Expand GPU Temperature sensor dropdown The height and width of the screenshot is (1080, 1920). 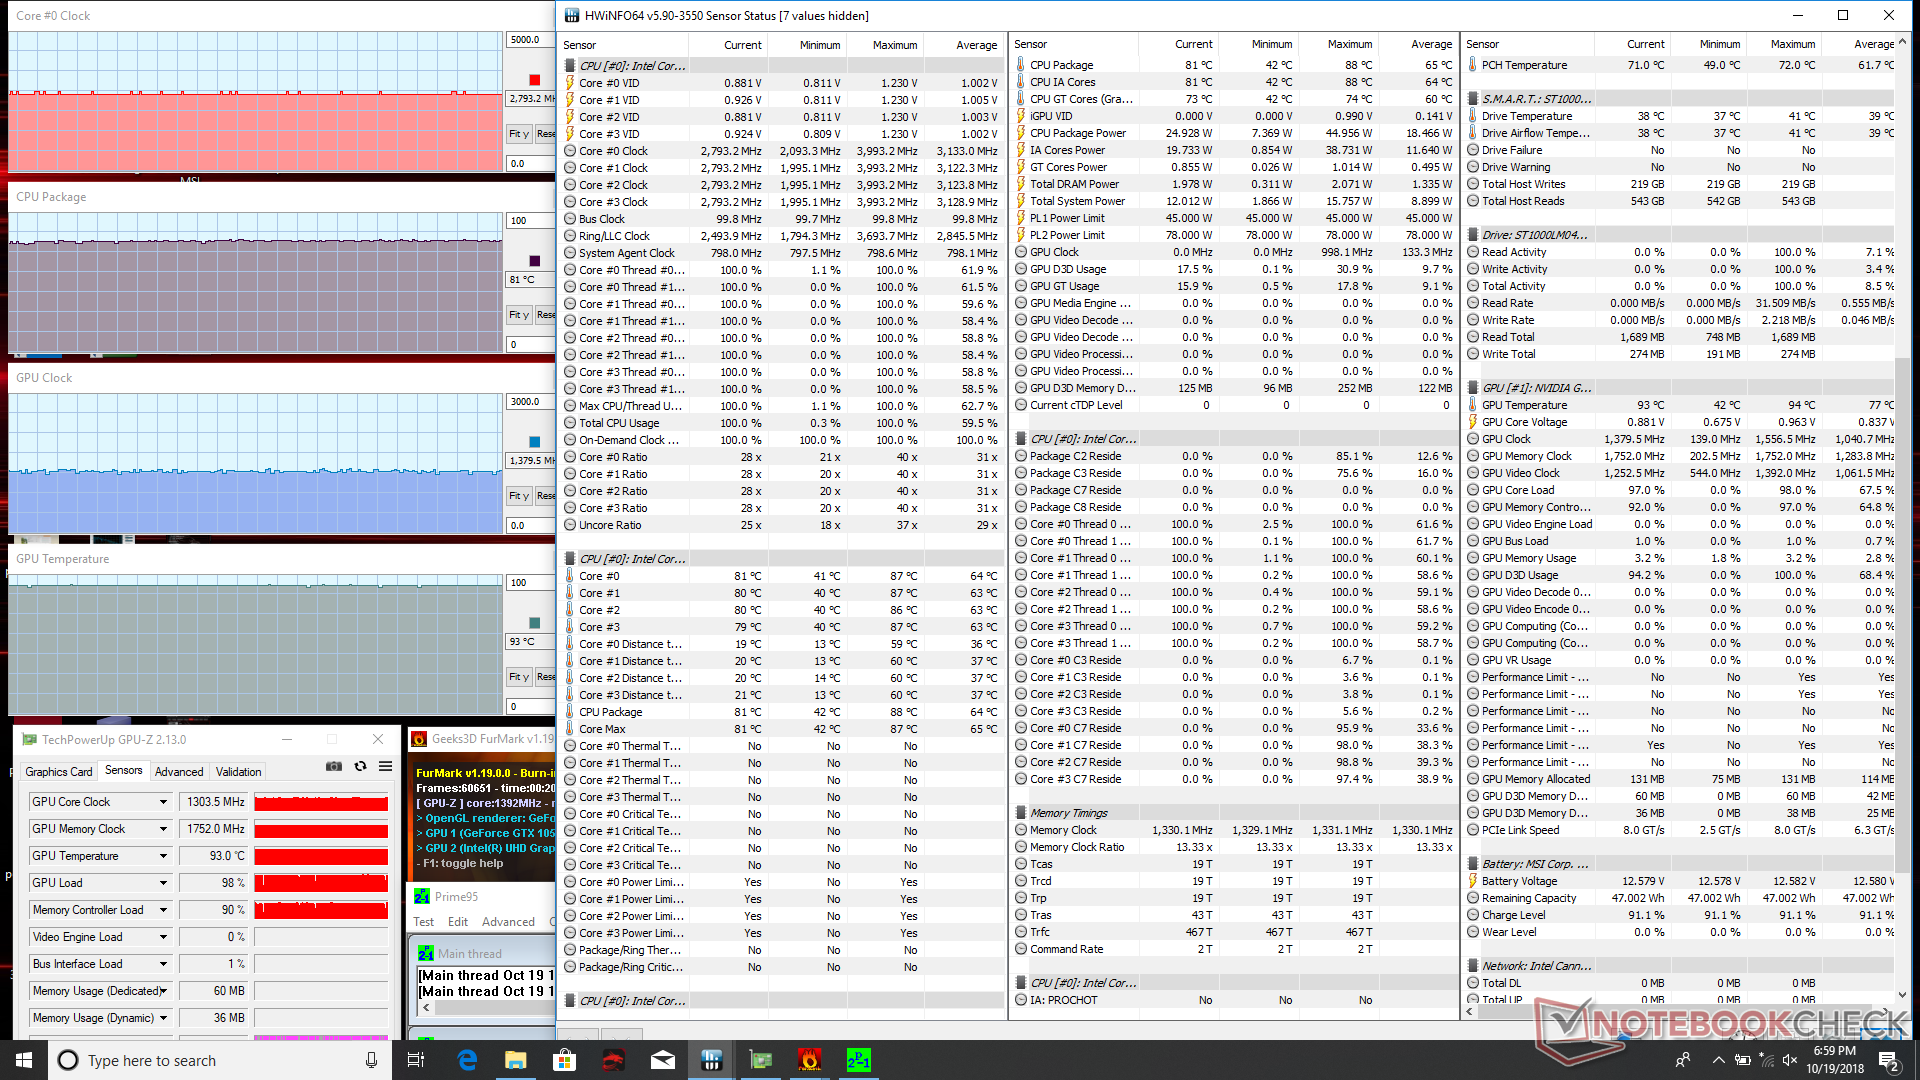tap(163, 856)
